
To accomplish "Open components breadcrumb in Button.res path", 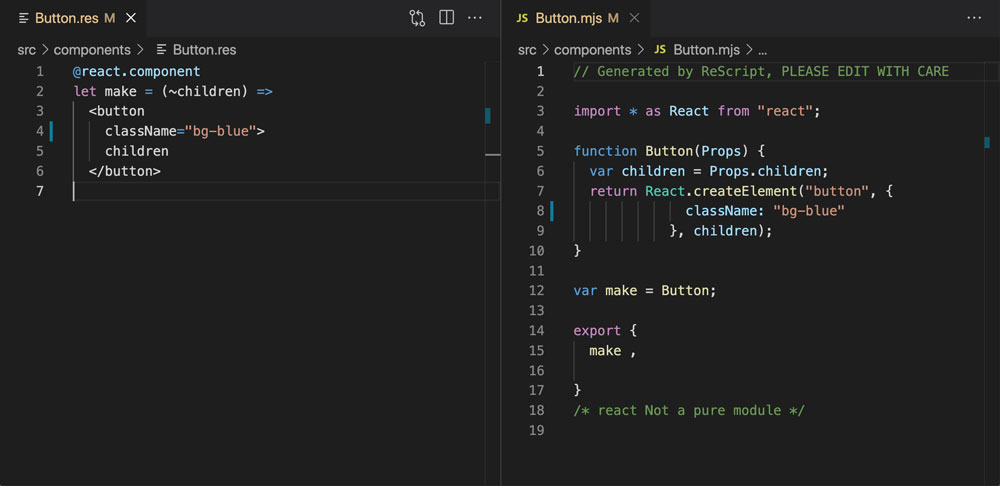I will point(92,49).
